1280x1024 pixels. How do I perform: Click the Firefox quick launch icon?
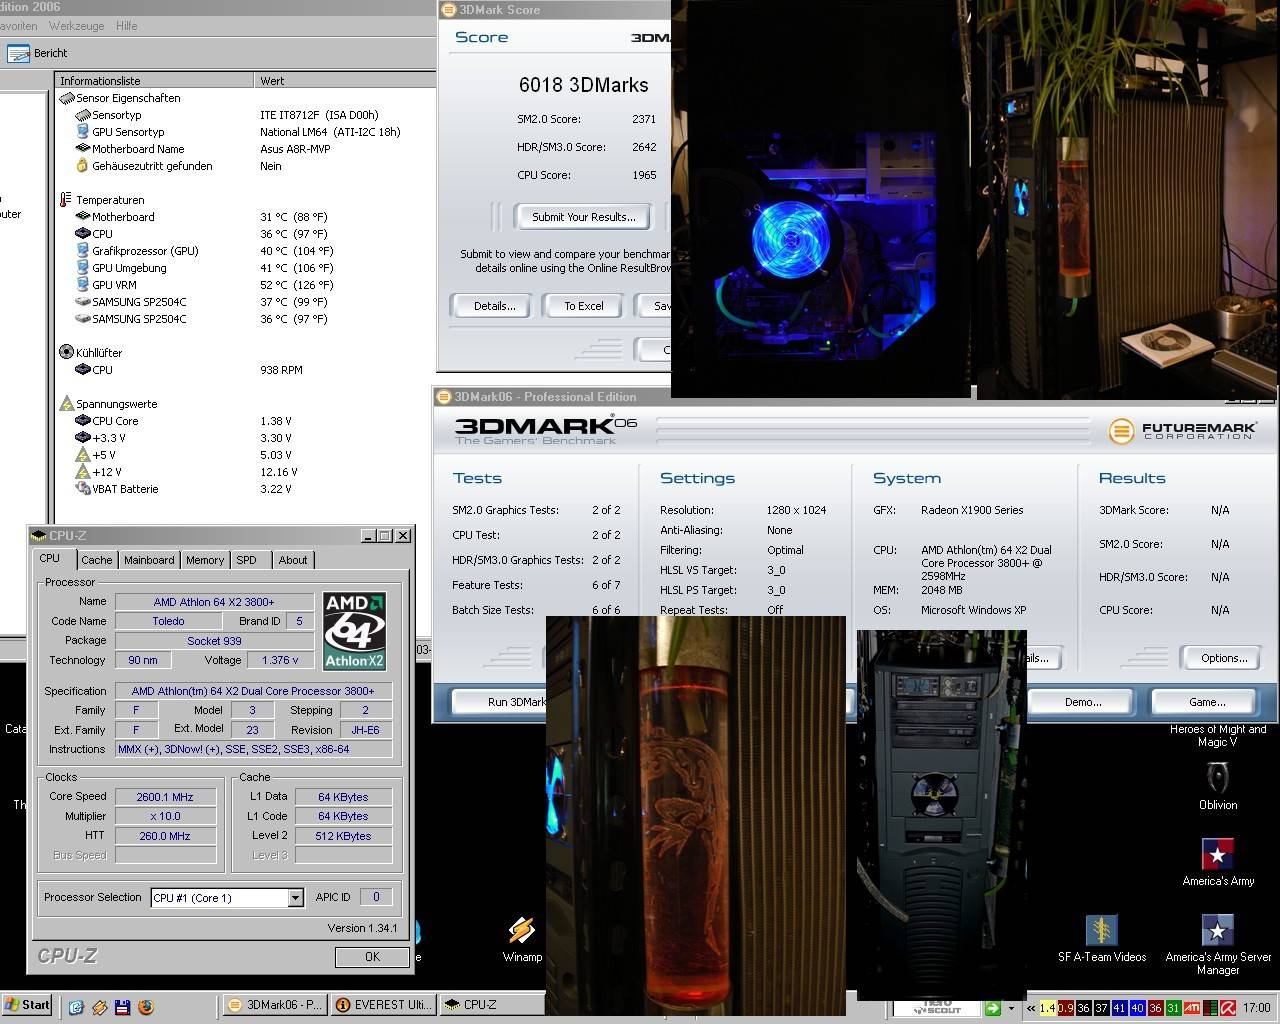coord(146,1007)
